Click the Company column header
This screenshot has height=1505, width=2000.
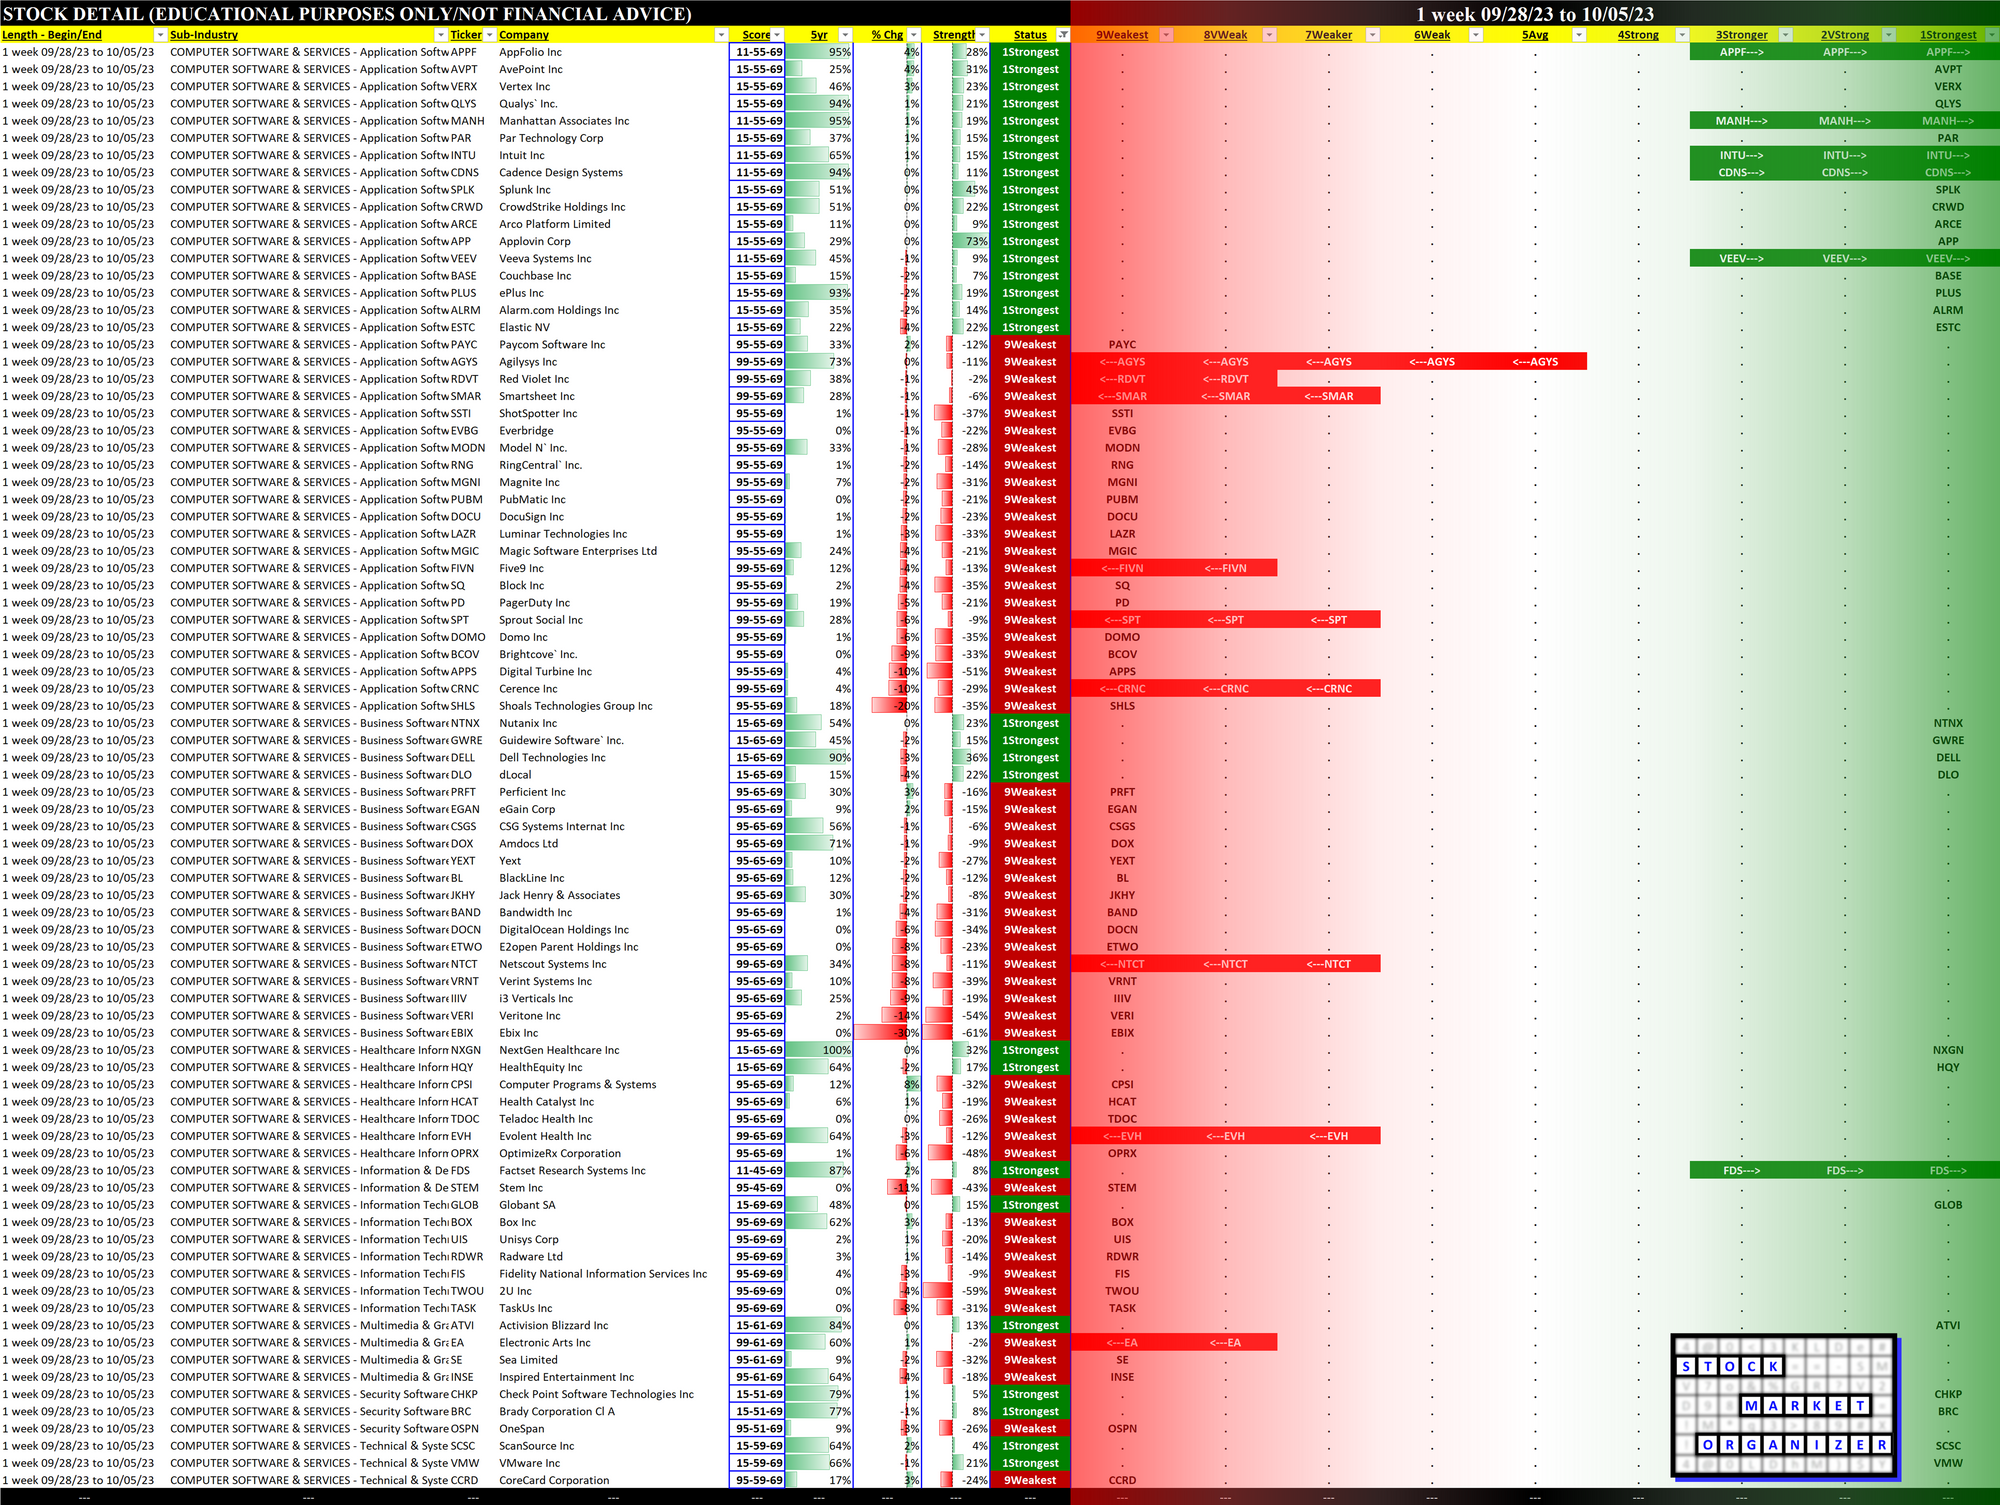click(x=524, y=35)
